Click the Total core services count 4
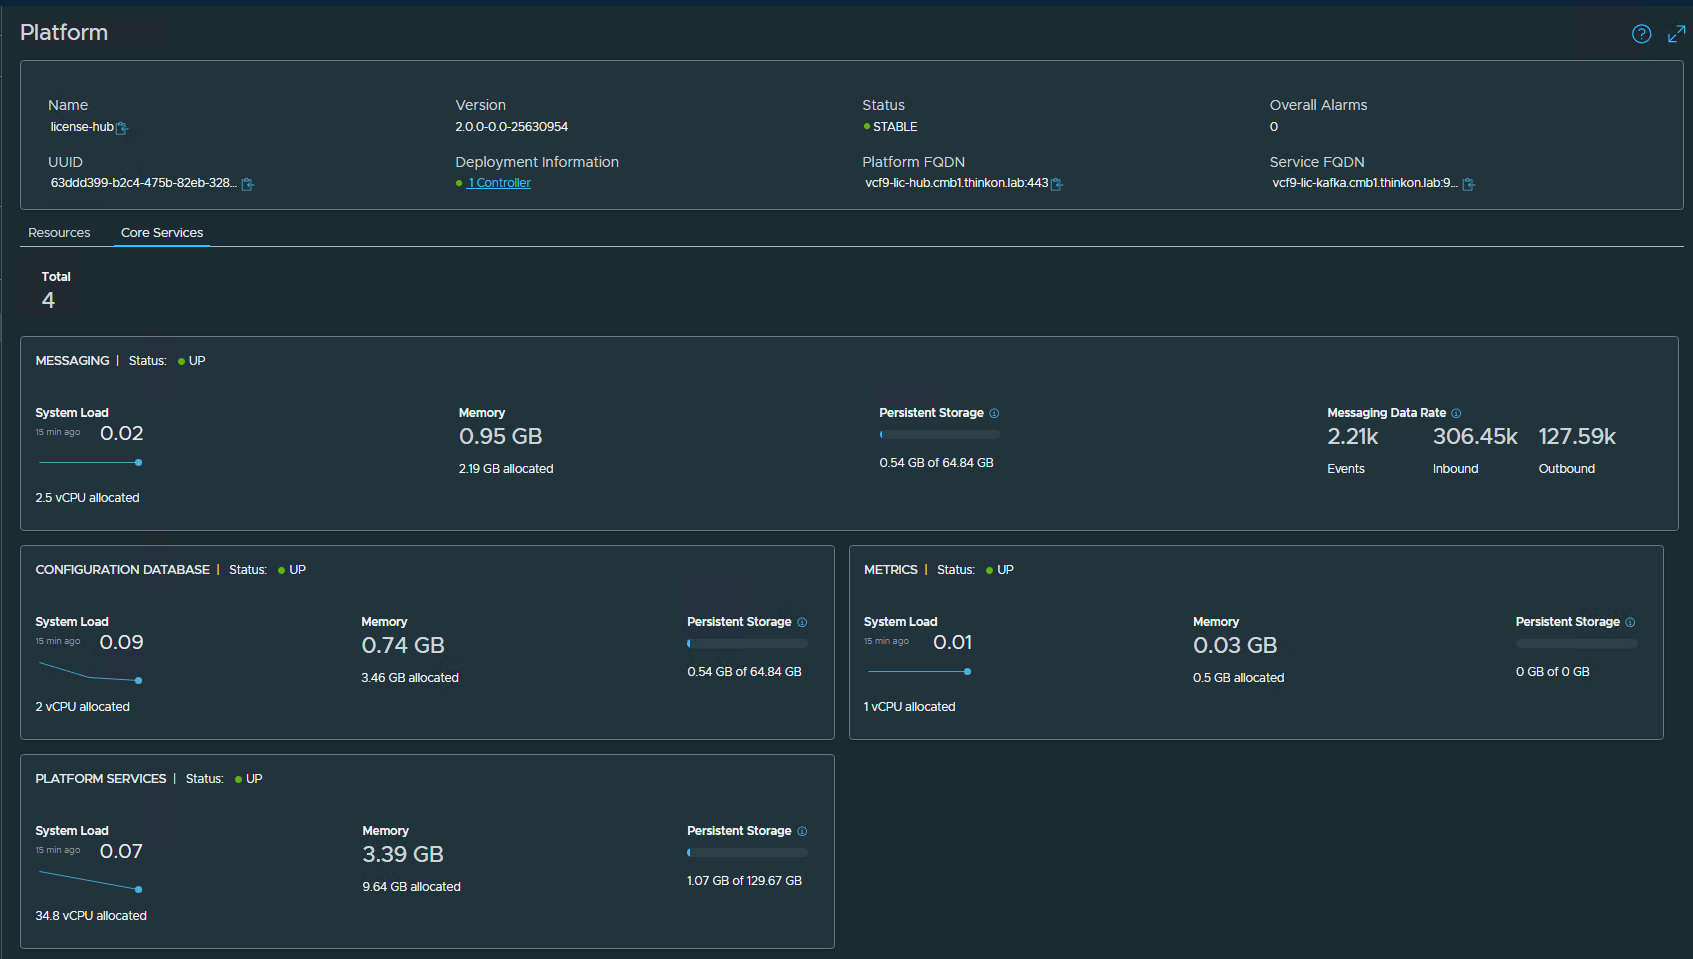 click(x=48, y=300)
